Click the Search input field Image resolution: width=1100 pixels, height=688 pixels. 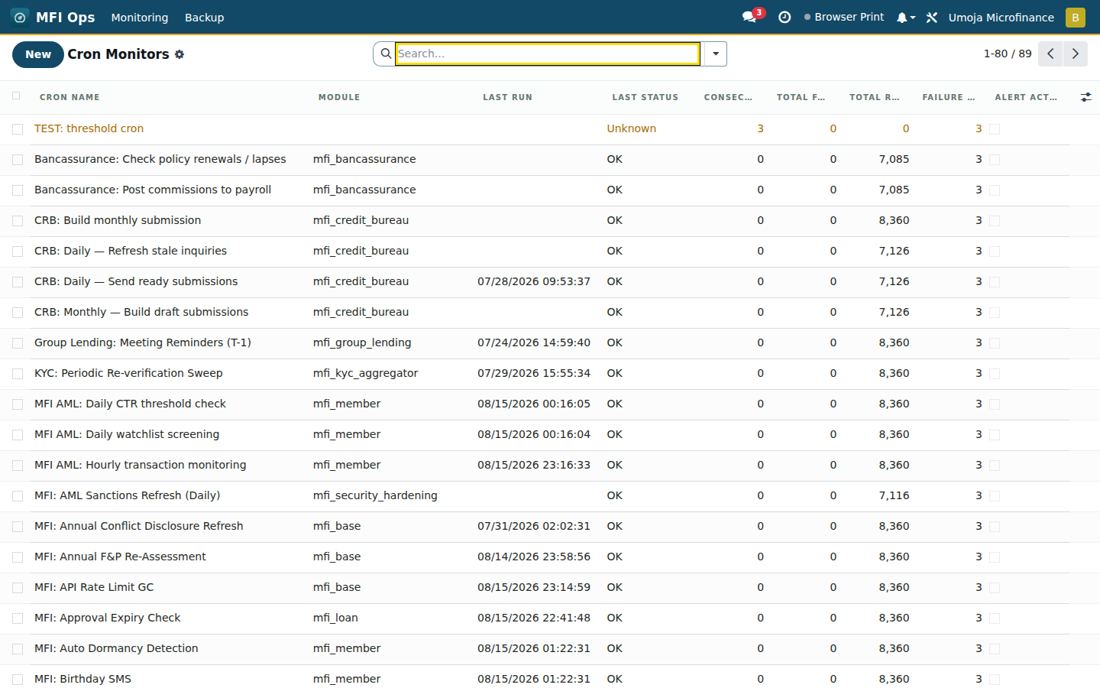click(x=547, y=53)
